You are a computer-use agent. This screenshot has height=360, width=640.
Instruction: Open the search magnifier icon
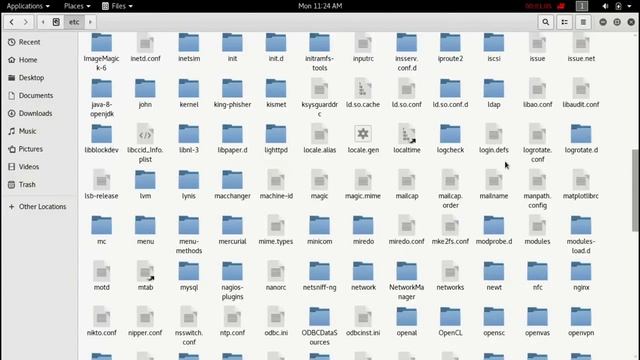pyautogui.click(x=546, y=22)
